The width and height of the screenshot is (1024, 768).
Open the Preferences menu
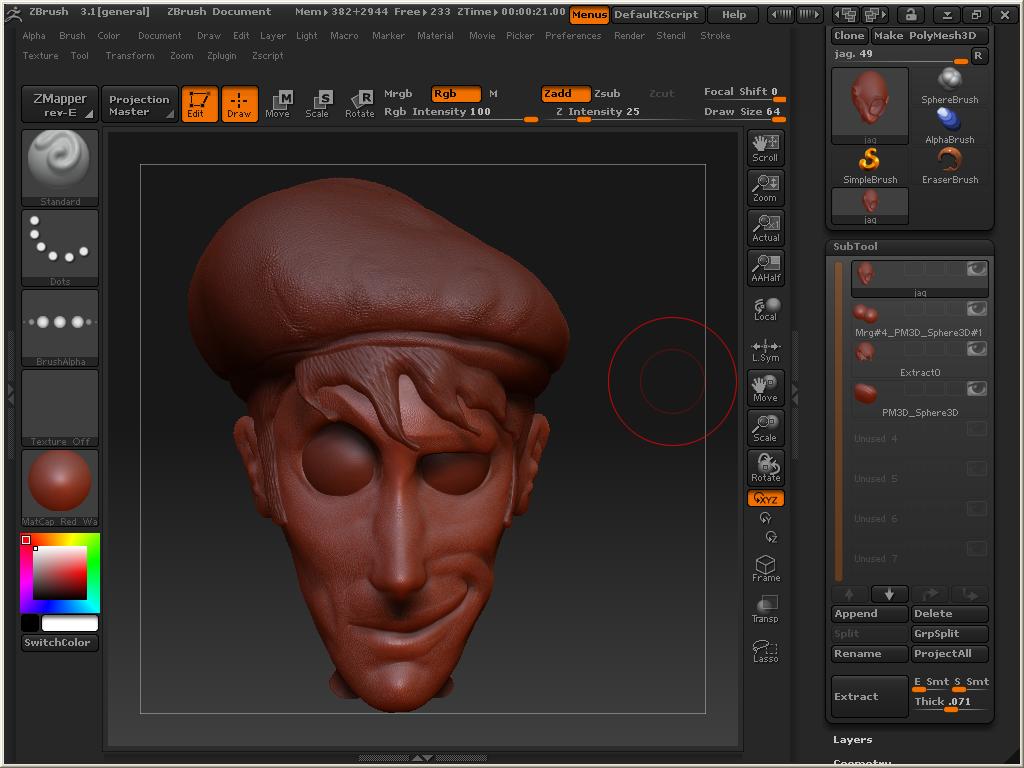573,36
